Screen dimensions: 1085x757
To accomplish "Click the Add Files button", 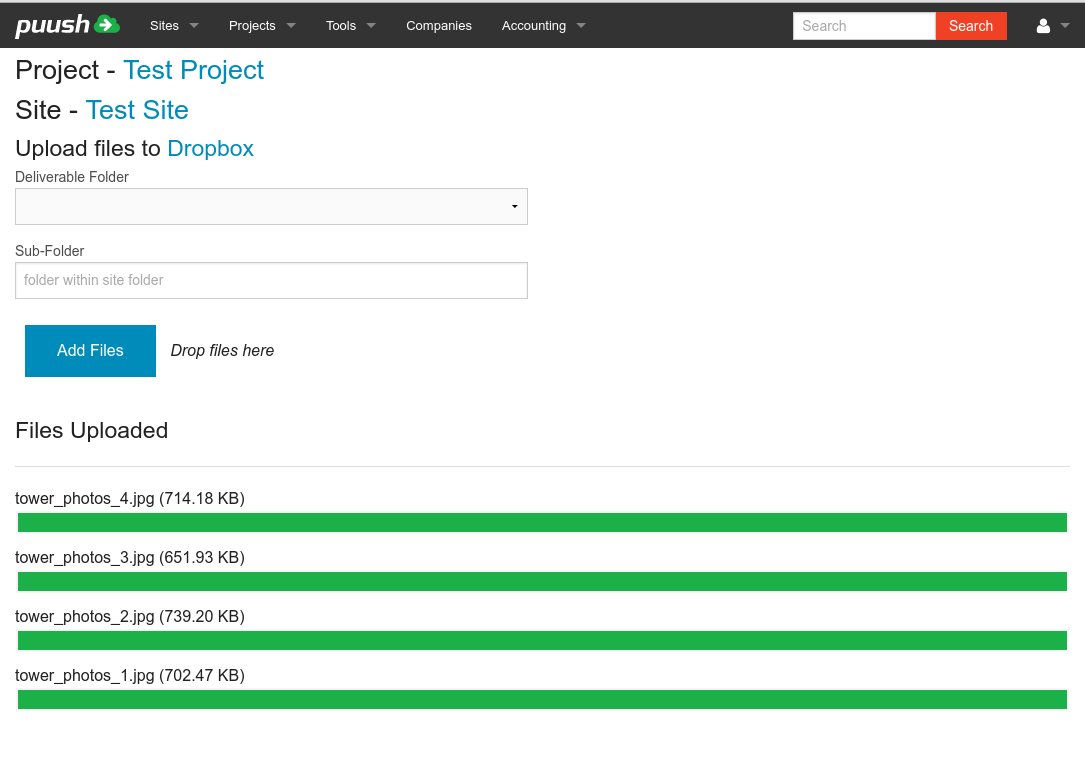I will (x=90, y=351).
